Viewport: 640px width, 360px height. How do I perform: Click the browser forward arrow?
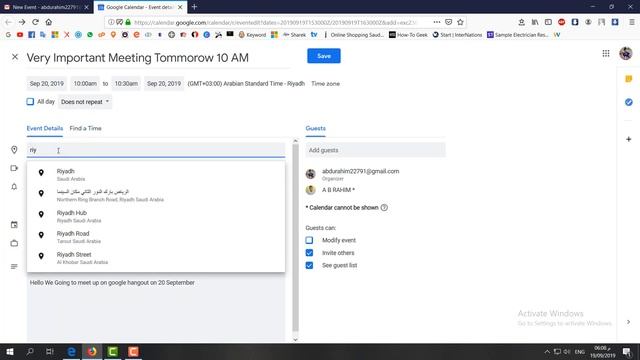22,22
